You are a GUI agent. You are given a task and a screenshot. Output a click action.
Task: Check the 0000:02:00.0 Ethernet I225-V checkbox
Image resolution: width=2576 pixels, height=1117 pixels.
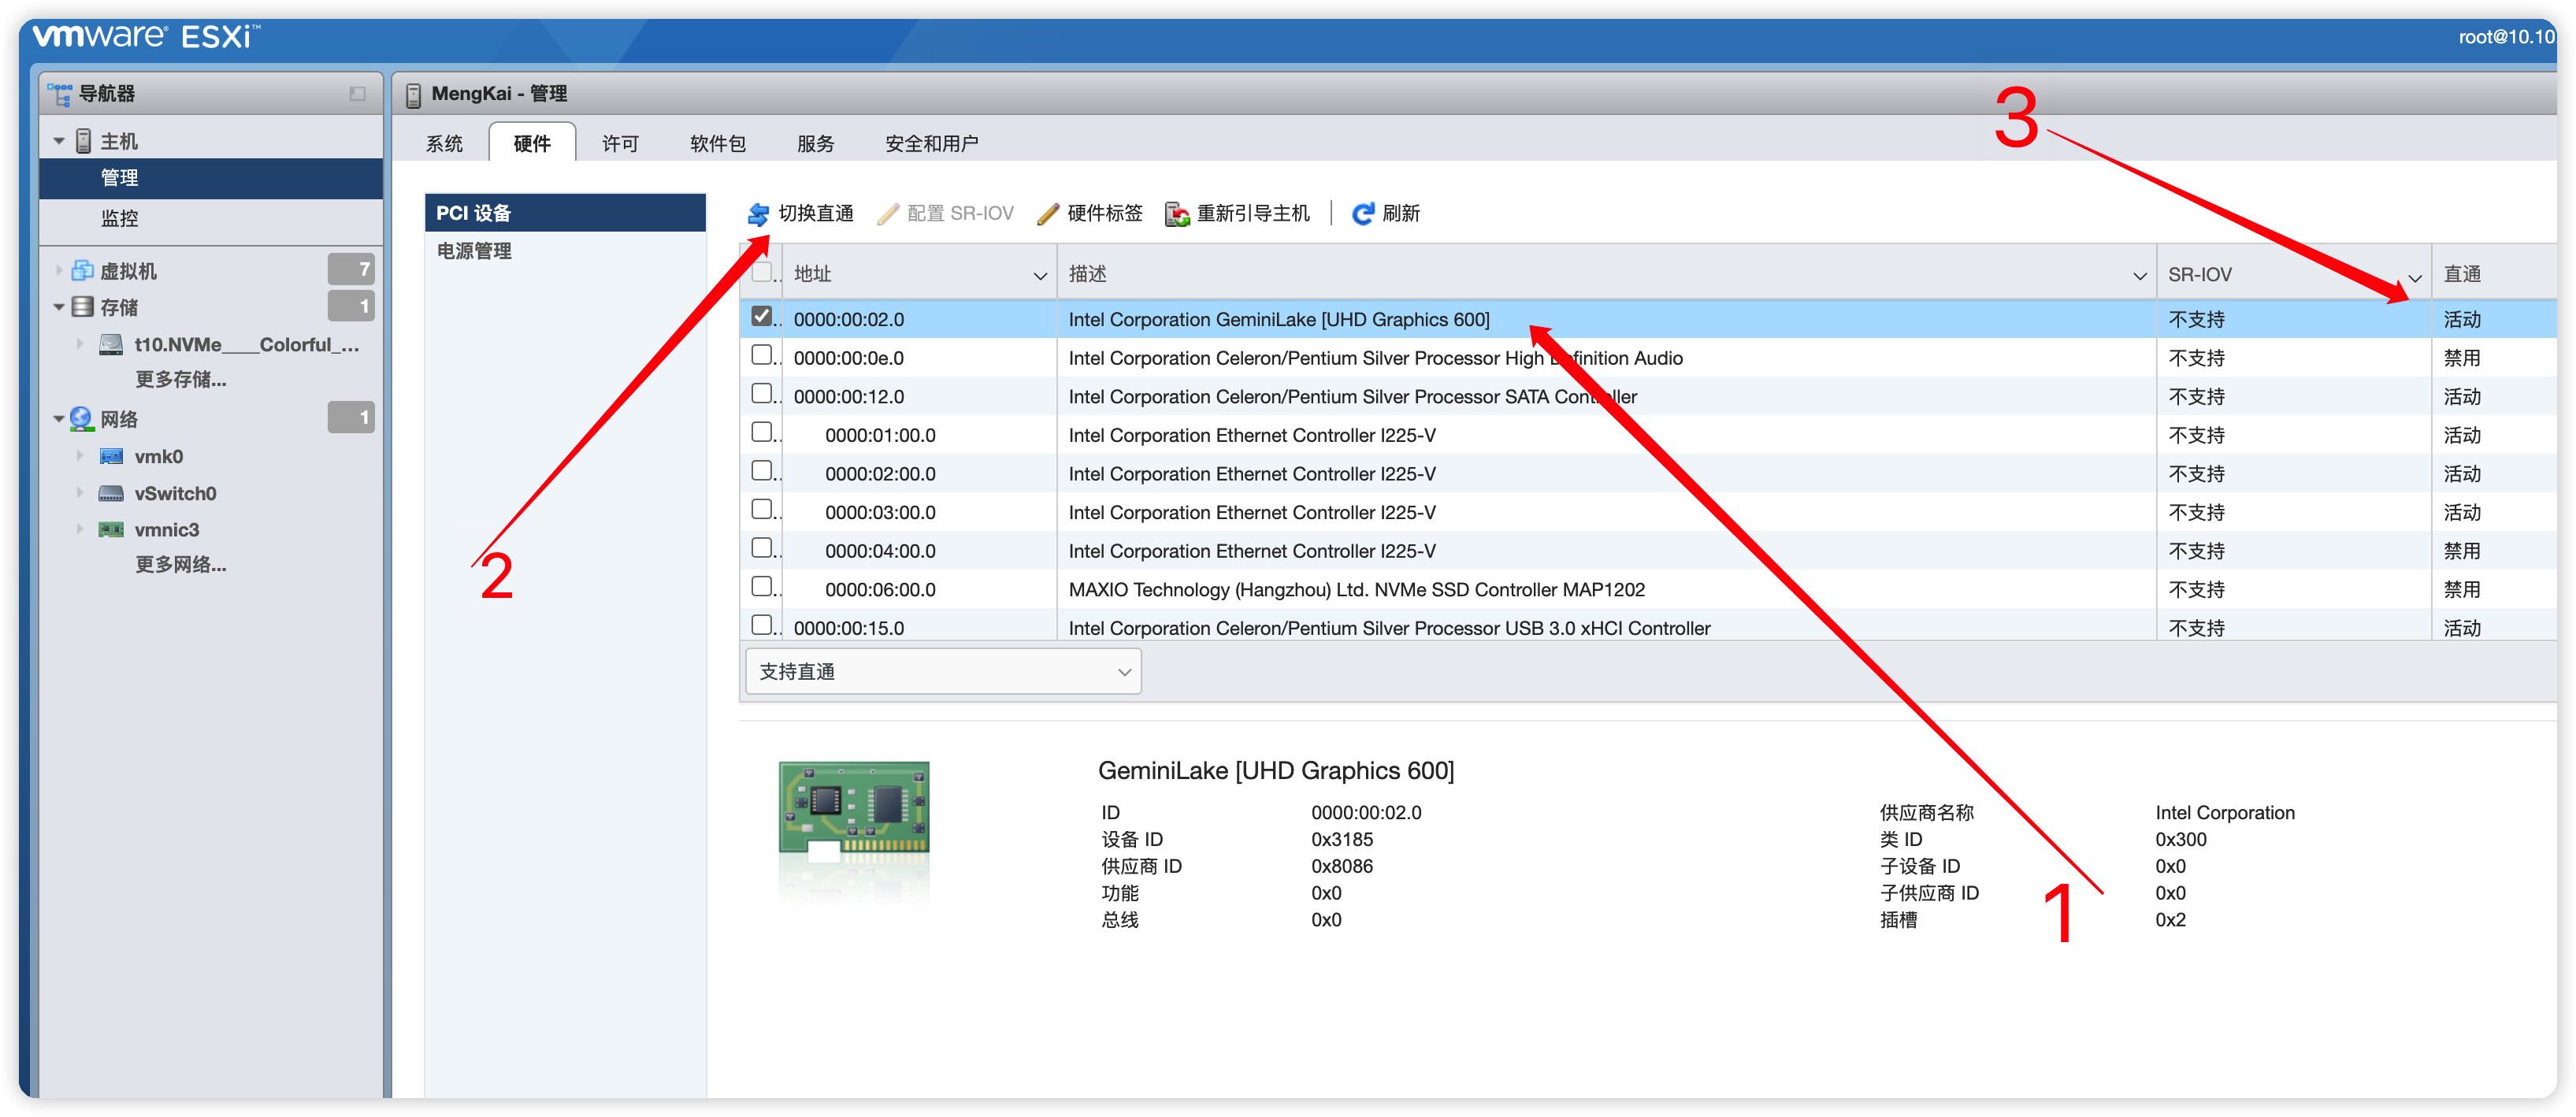tap(762, 471)
